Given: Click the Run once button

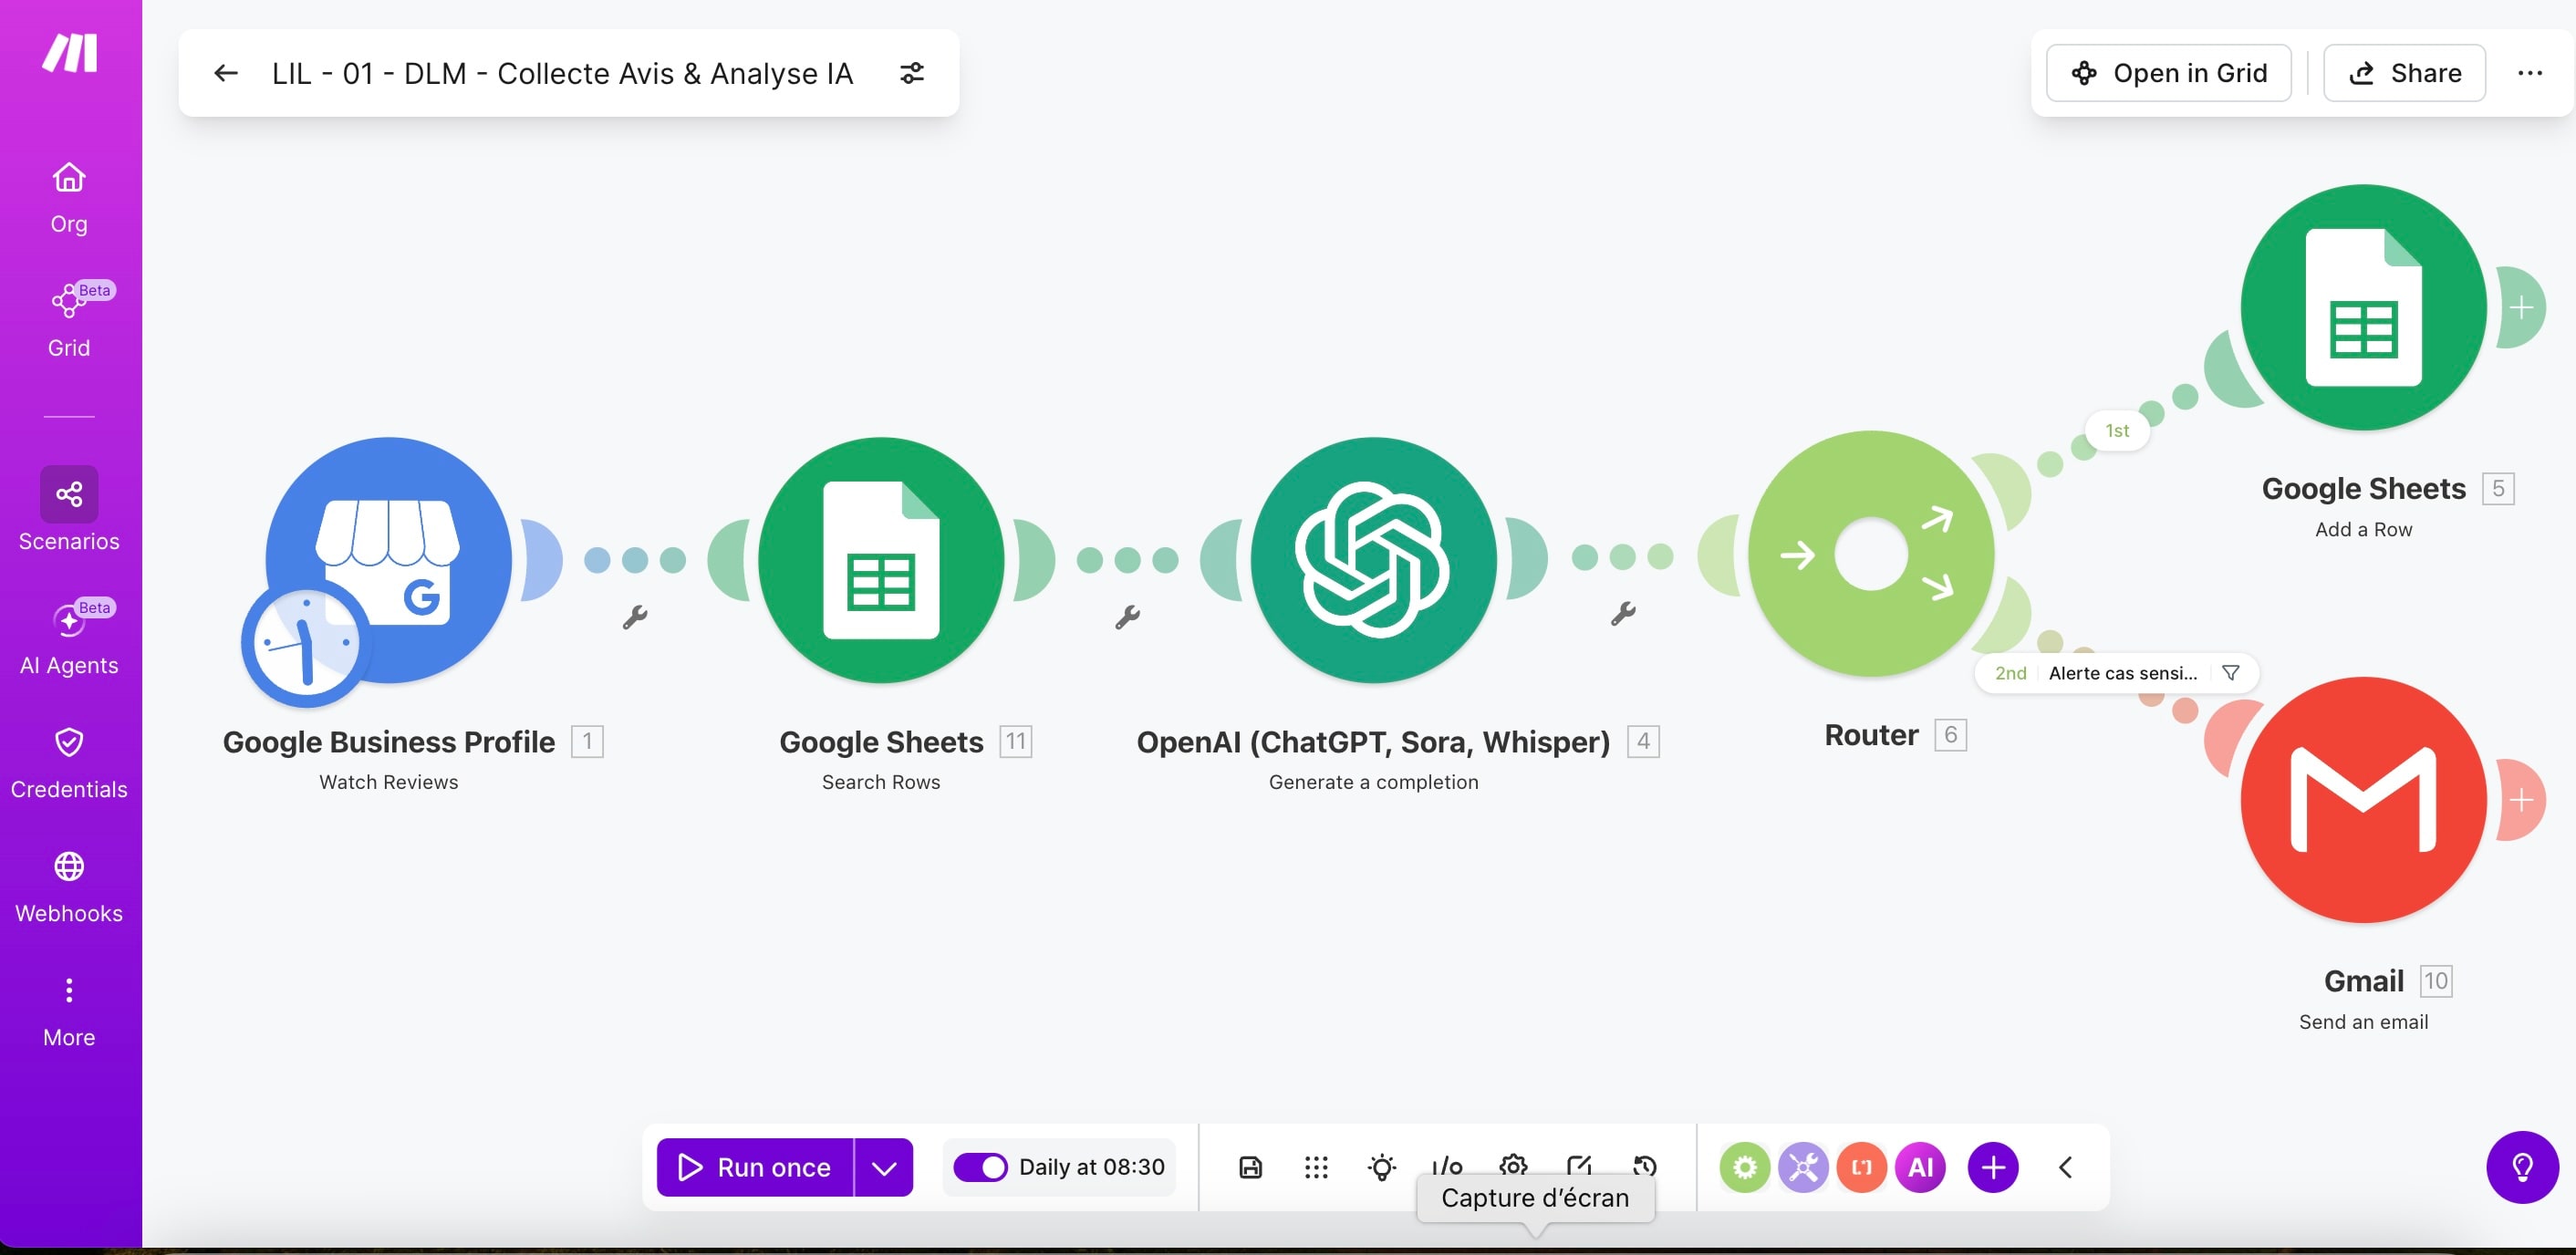Looking at the screenshot, I should click(755, 1167).
